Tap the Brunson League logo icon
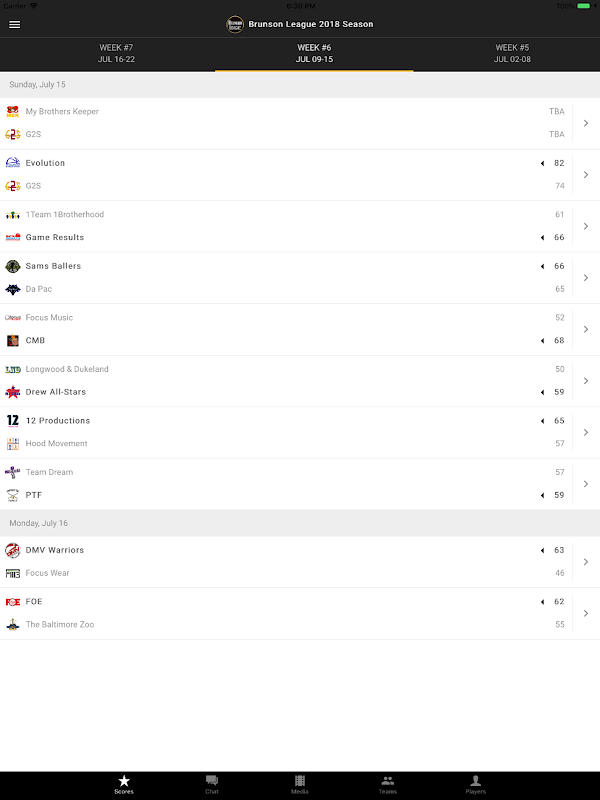This screenshot has width=600, height=800. coord(235,24)
